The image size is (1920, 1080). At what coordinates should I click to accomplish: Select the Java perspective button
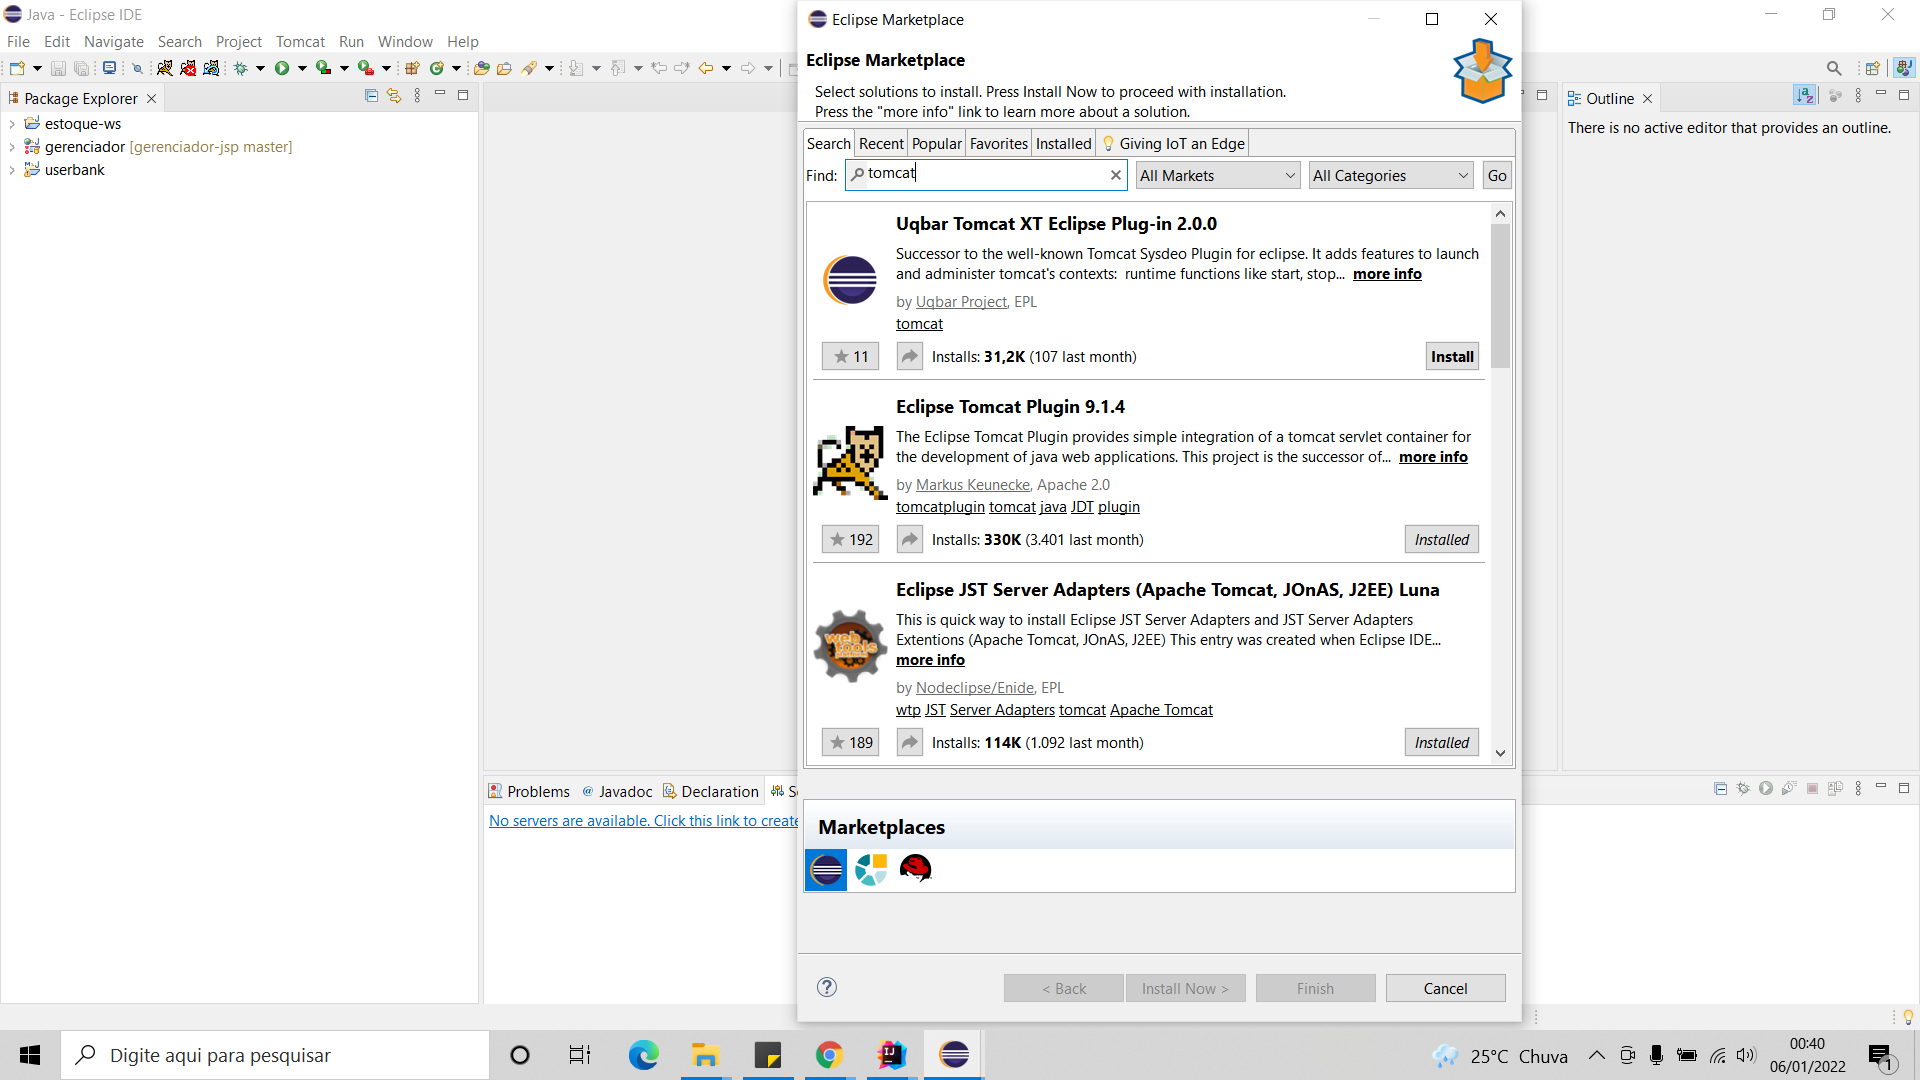1904,68
